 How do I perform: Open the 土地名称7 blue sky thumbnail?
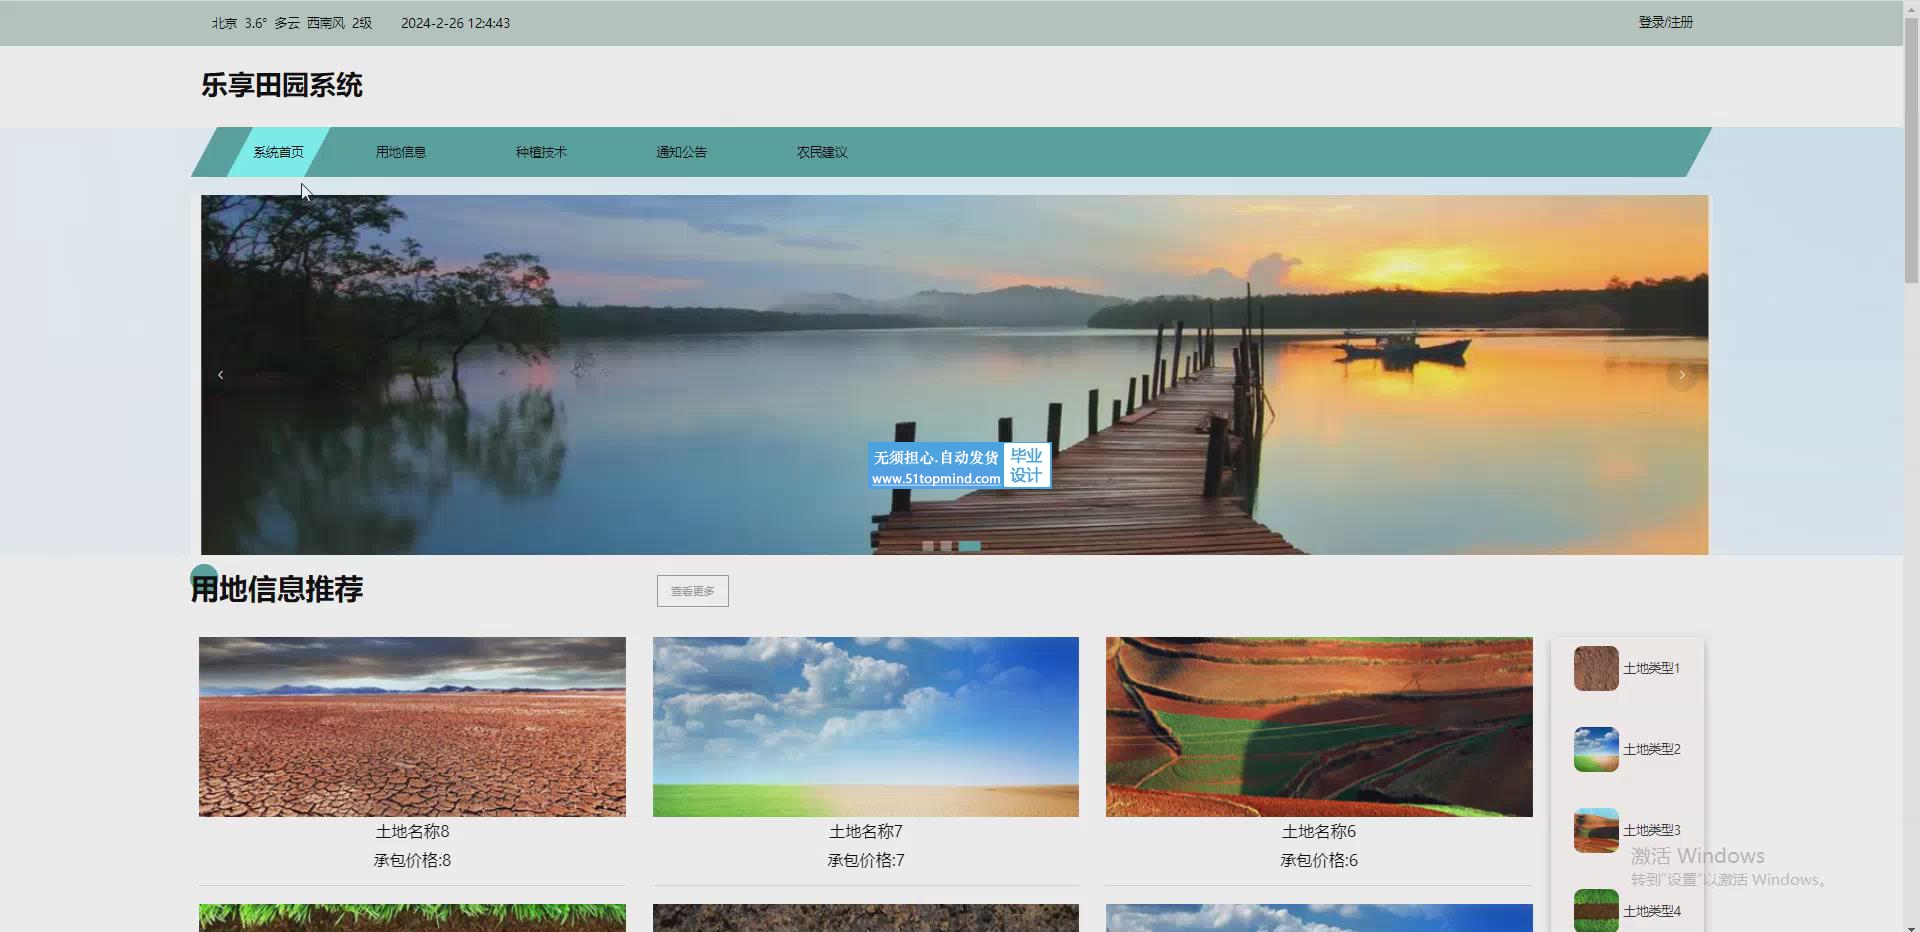tap(866, 727)
